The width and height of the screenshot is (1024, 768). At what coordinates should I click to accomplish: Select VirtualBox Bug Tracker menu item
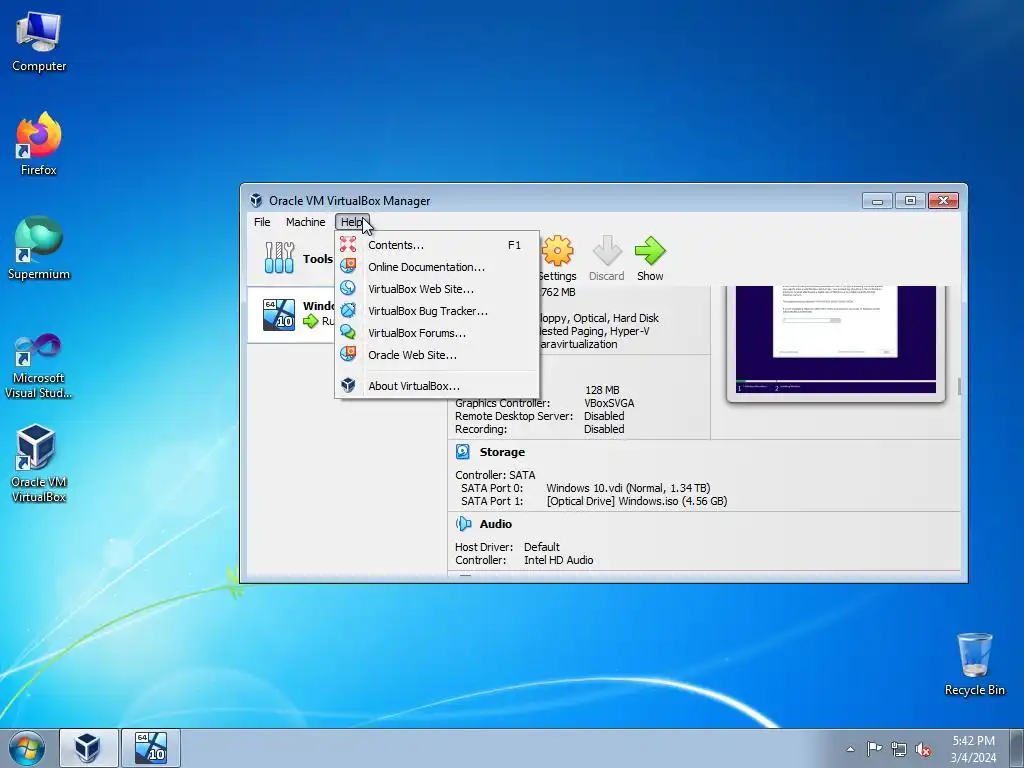coord(436,311)
